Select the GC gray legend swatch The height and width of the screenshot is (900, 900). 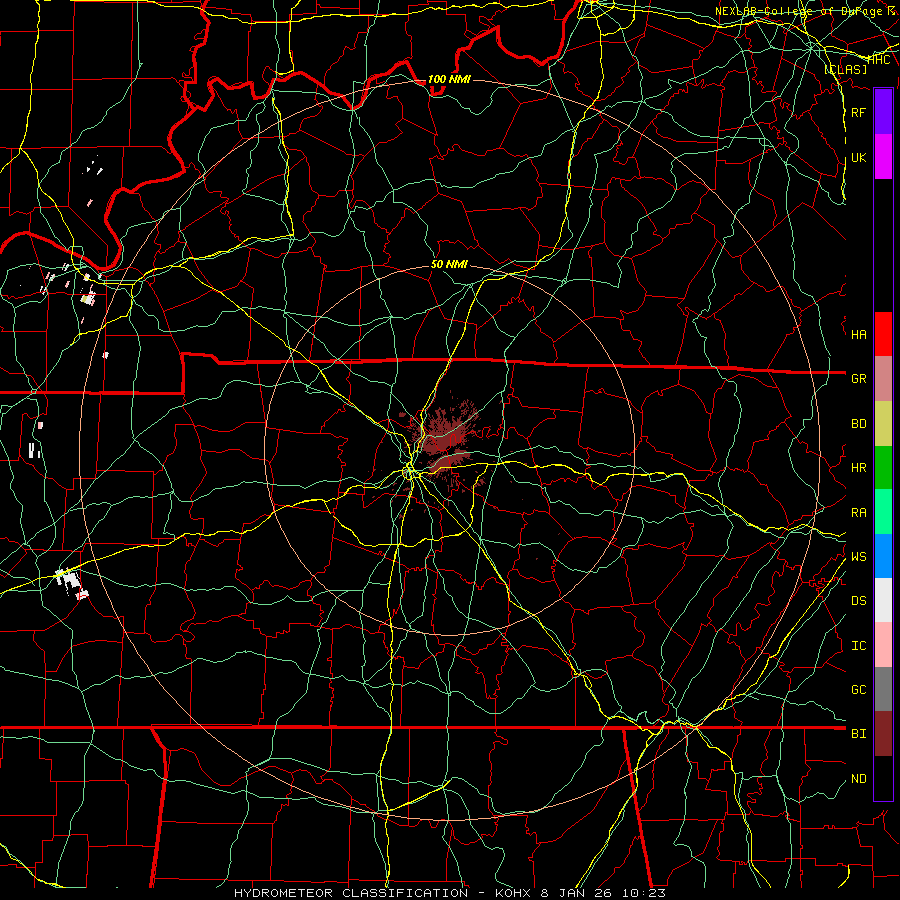coord(883,689)
